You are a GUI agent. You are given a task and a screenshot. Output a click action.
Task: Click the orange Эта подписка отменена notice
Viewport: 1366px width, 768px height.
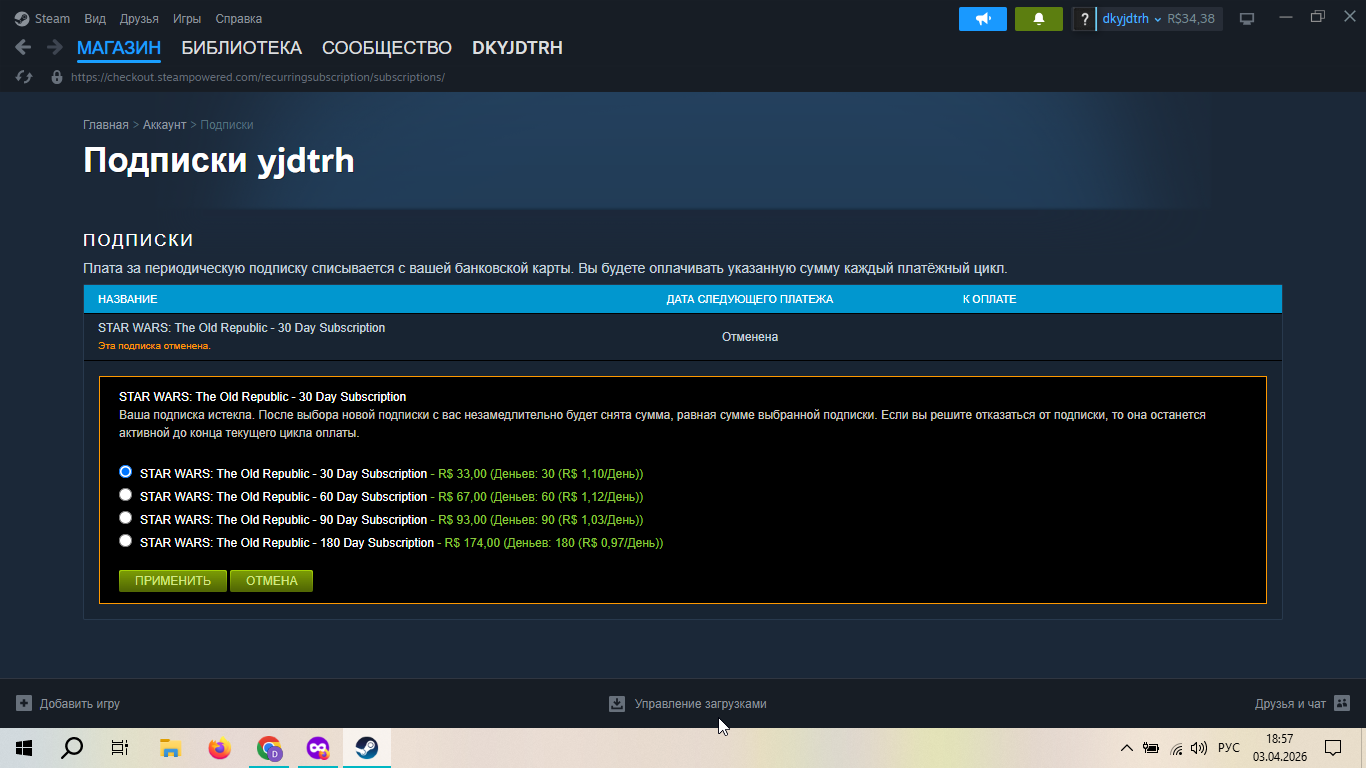click(154, 346)
